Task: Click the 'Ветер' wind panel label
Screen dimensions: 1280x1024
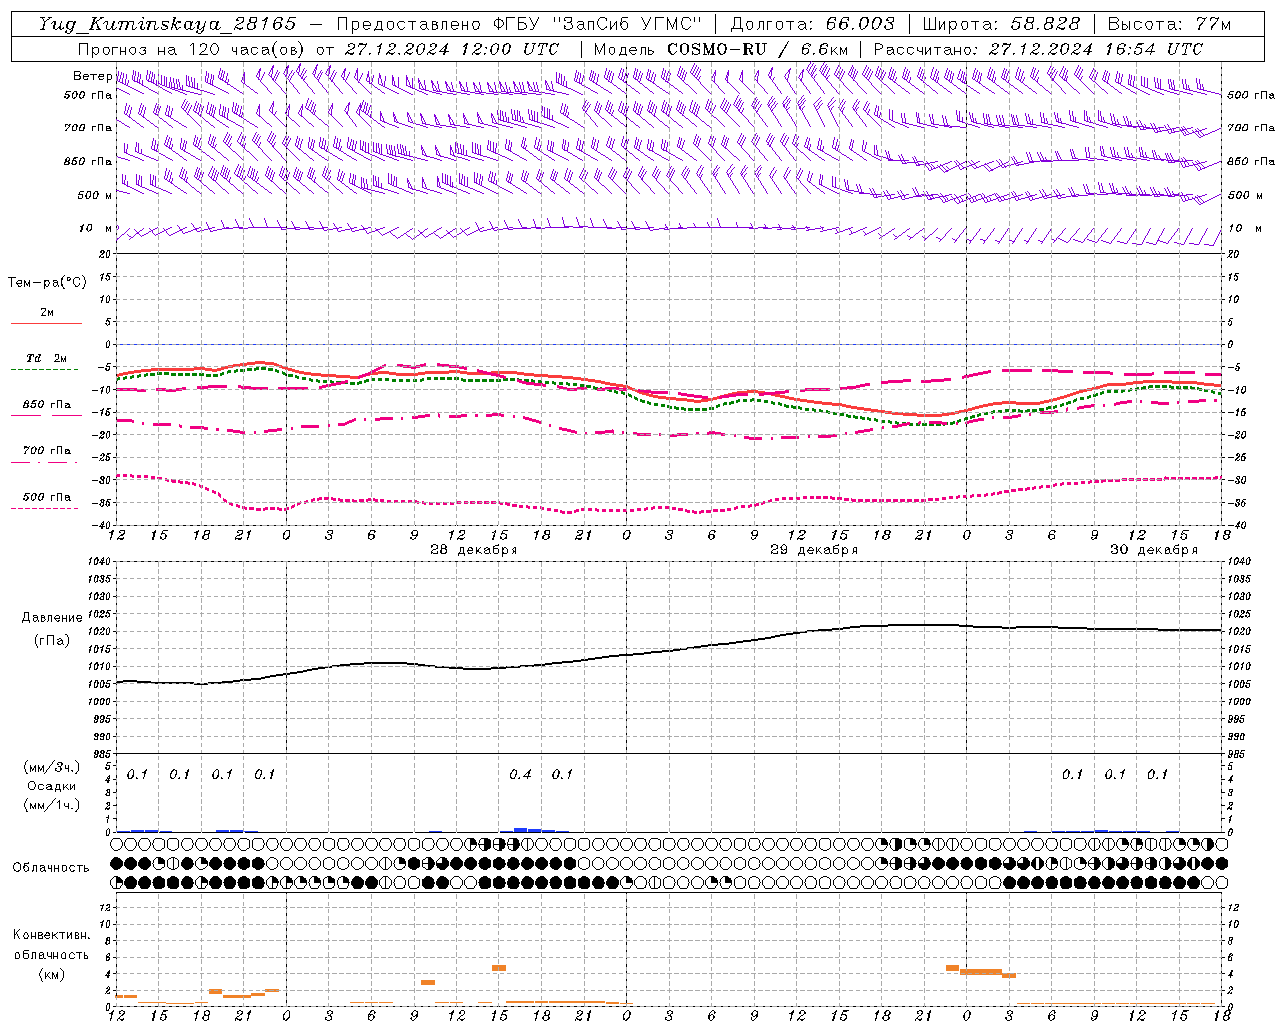Action: (x=92, y=77)
